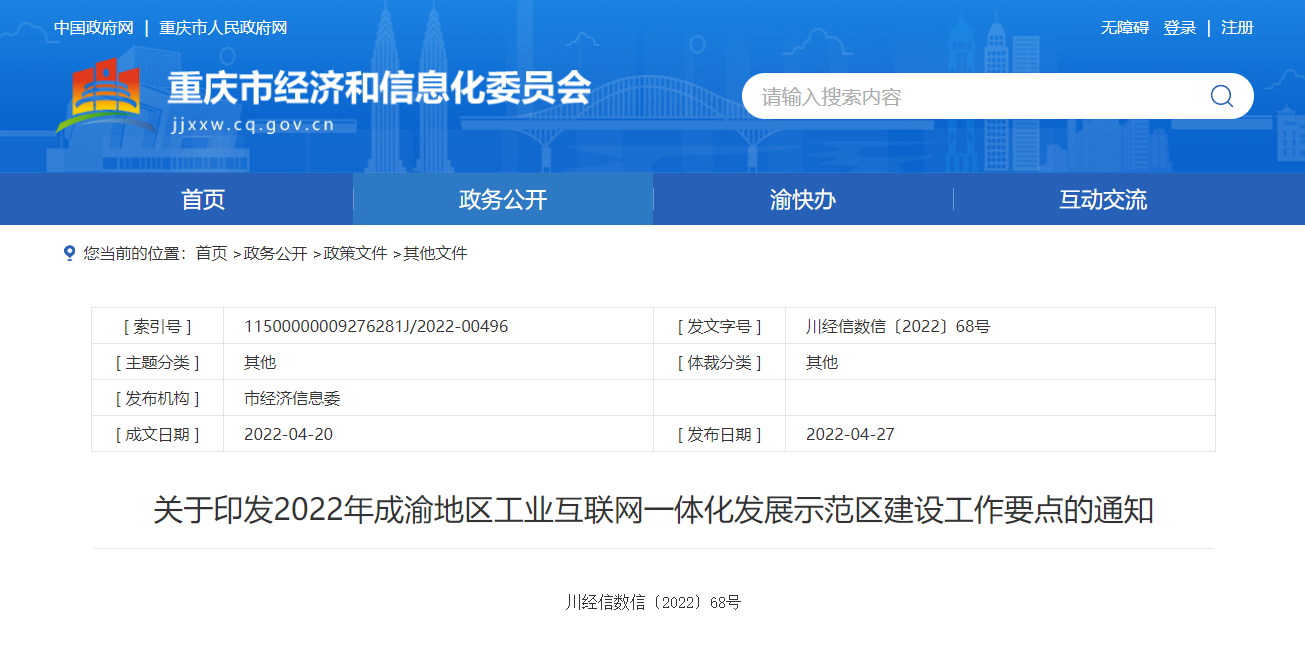Click the 登录 login link
Screen dimensions: 1305x657
click(1180, 28)
